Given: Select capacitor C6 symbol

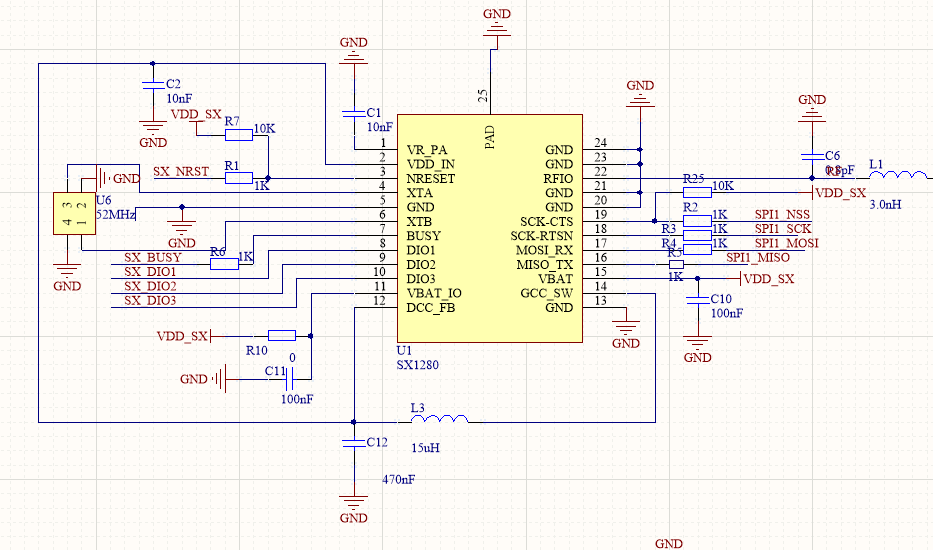Looking at the screenshot, I should pyautogui.click(x=812, y=156).
